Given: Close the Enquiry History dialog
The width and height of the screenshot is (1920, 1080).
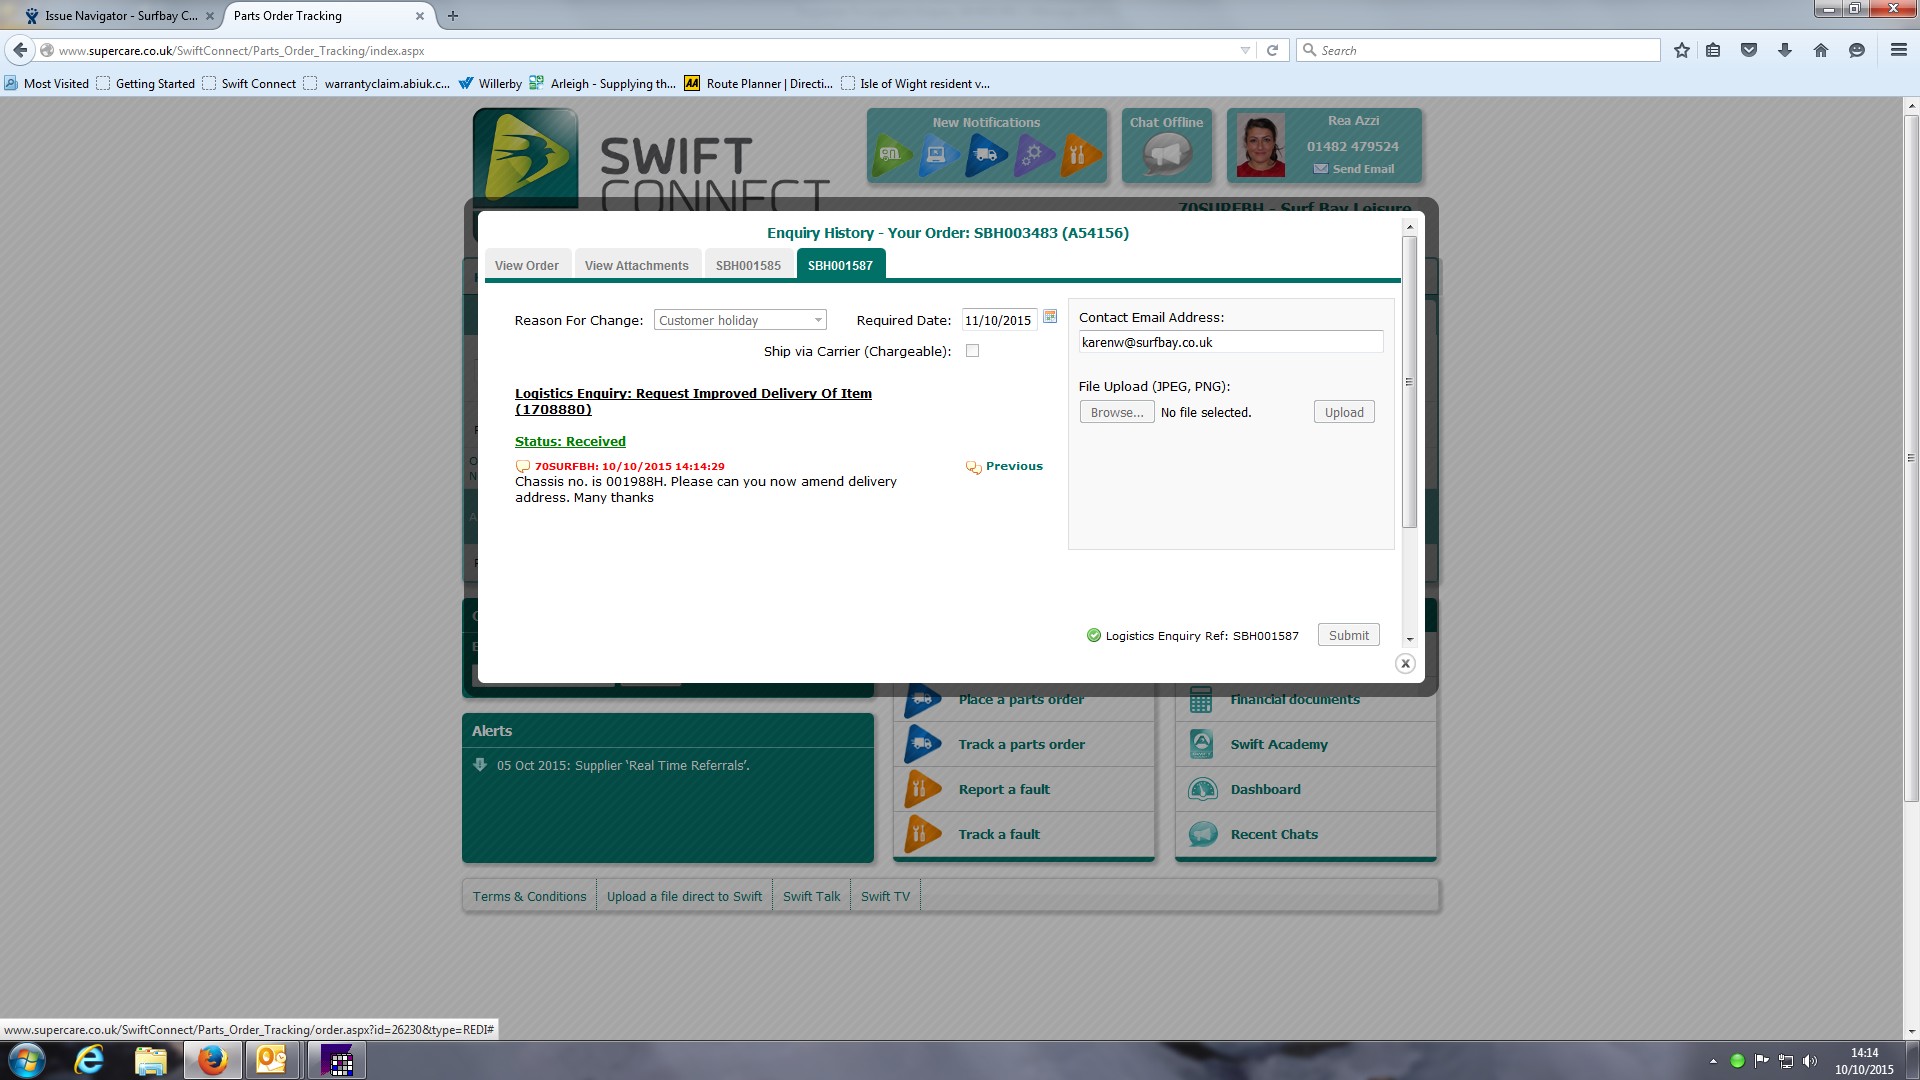Looking at the screenshot, I should tap(1405, 664).
